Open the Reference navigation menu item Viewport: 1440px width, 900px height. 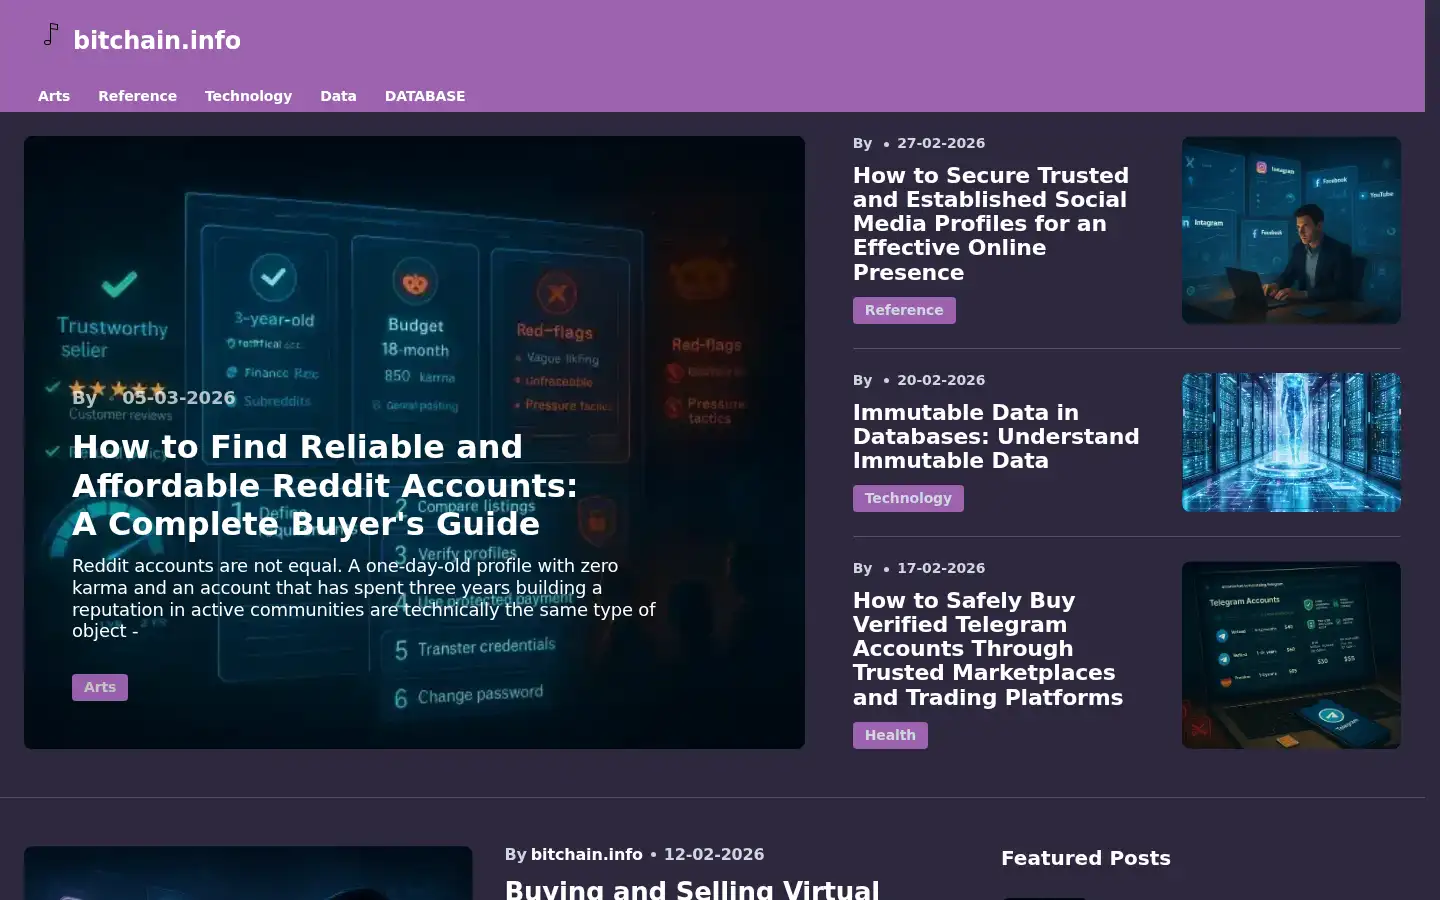137,96
